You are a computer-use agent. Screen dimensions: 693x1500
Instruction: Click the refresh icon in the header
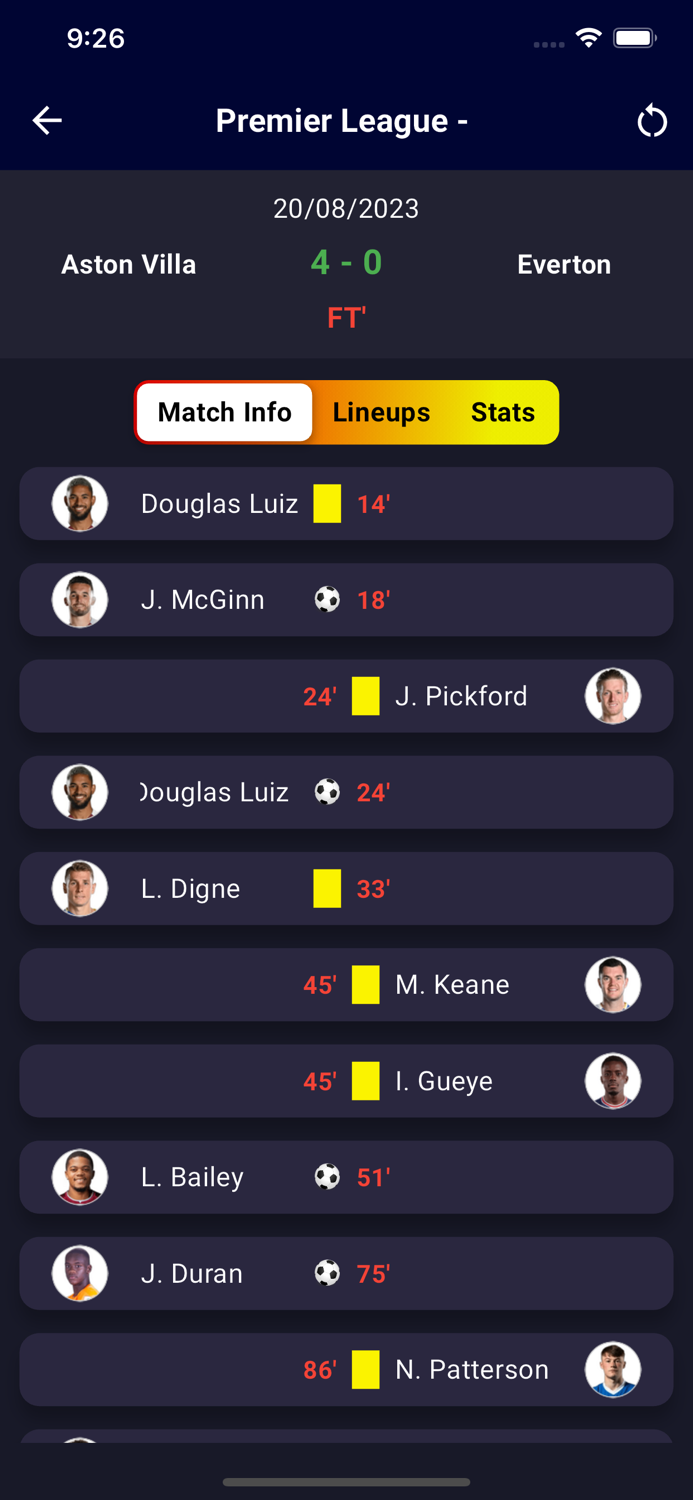(652, 120)
